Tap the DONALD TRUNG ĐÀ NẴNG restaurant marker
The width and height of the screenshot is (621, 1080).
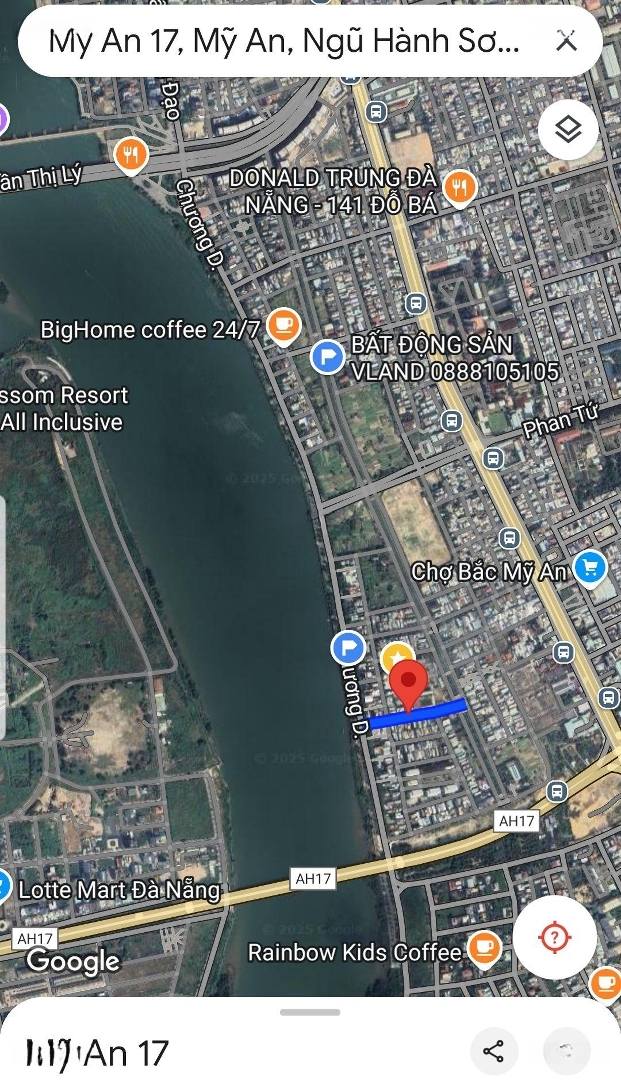(x=460, y=189)
